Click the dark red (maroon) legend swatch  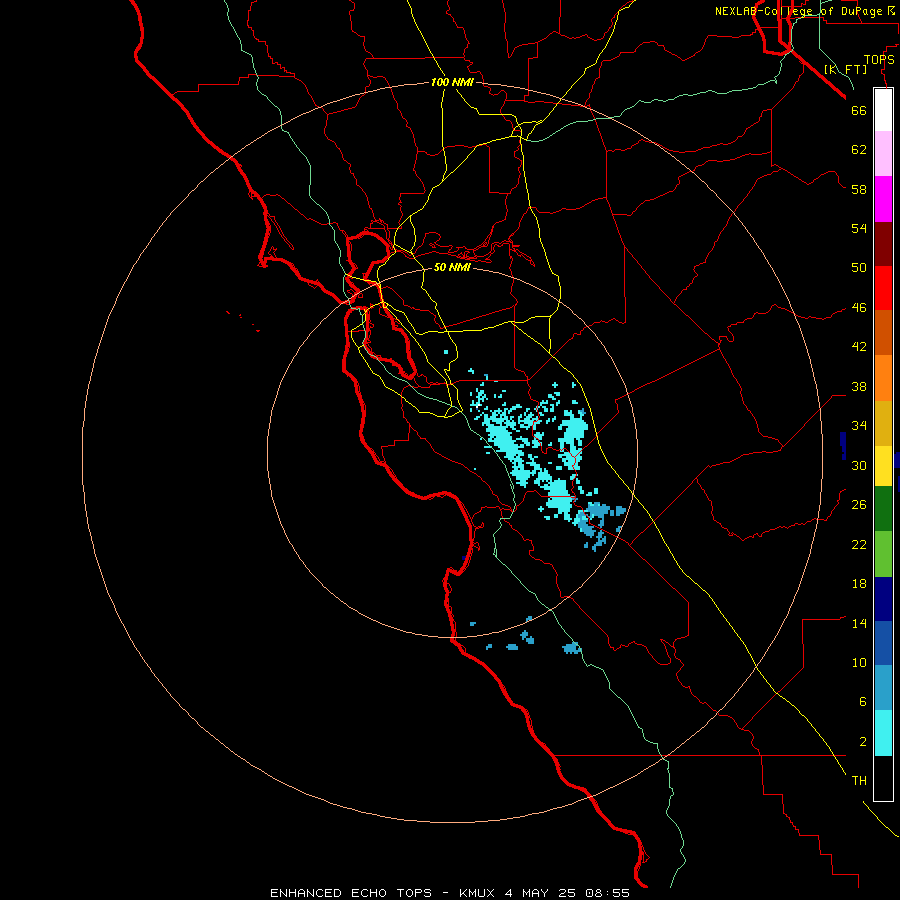pos(883,244)
